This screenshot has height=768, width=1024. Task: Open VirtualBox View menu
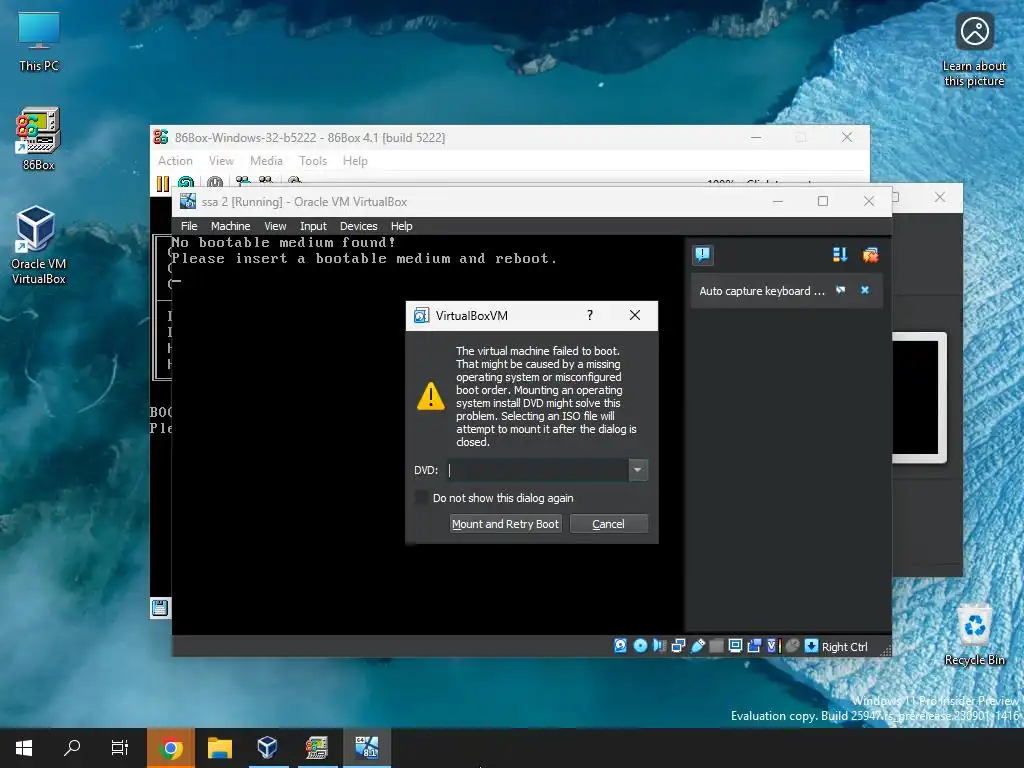[x=275, y=226]
